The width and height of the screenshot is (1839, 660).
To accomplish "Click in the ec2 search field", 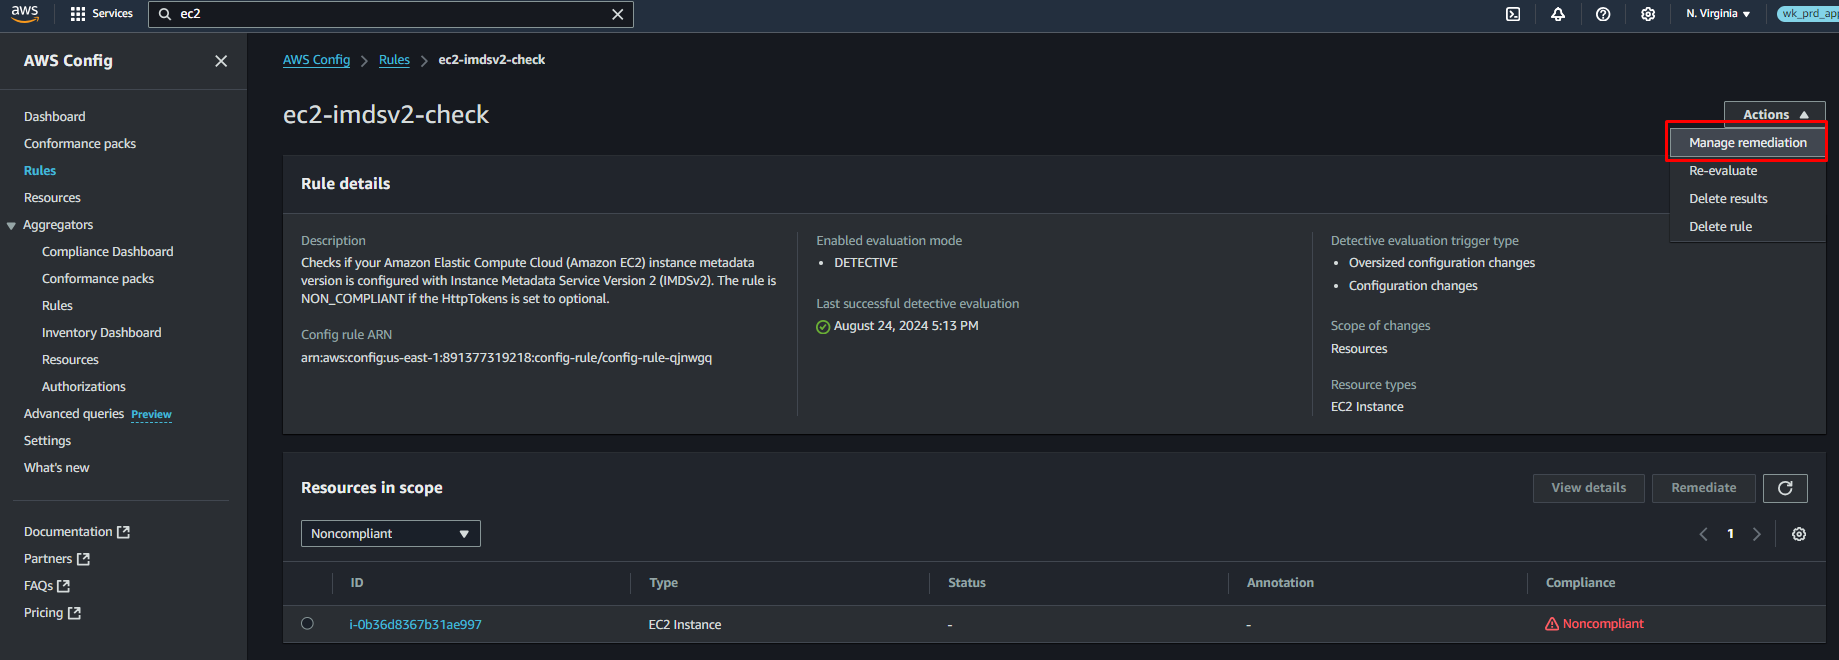I will pos(390,14).
